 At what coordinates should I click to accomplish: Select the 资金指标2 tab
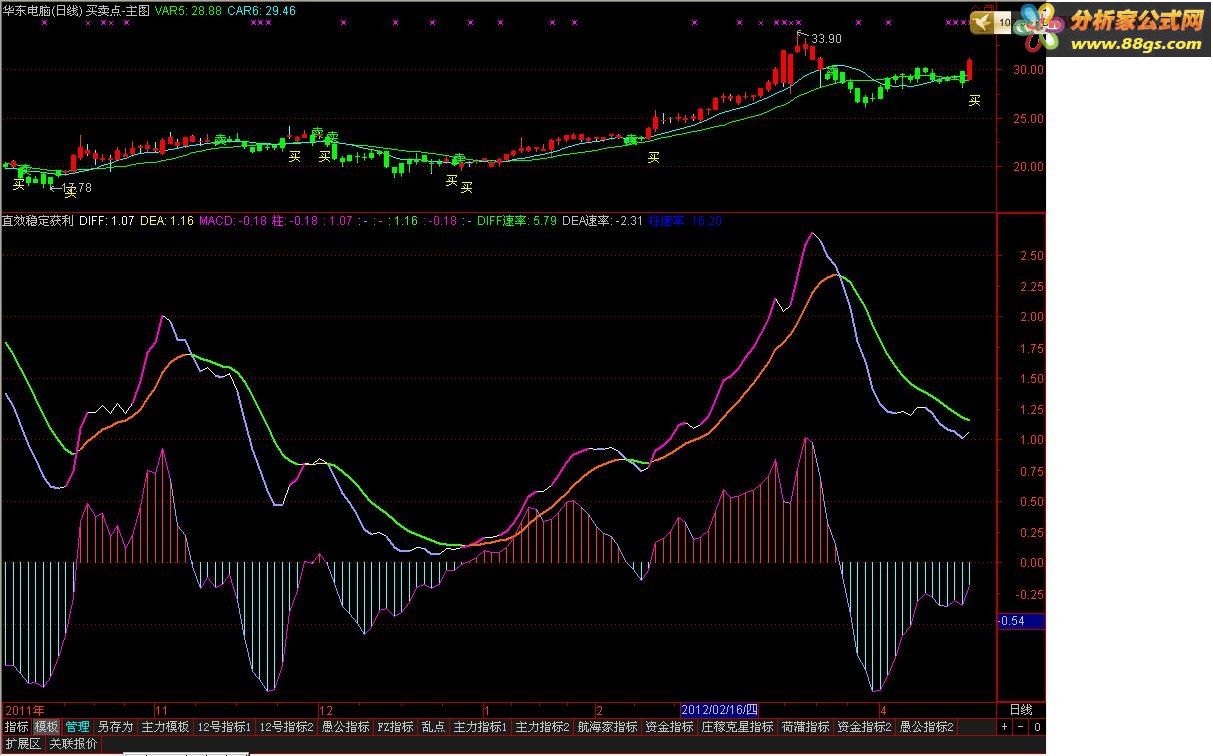(865, 727)
